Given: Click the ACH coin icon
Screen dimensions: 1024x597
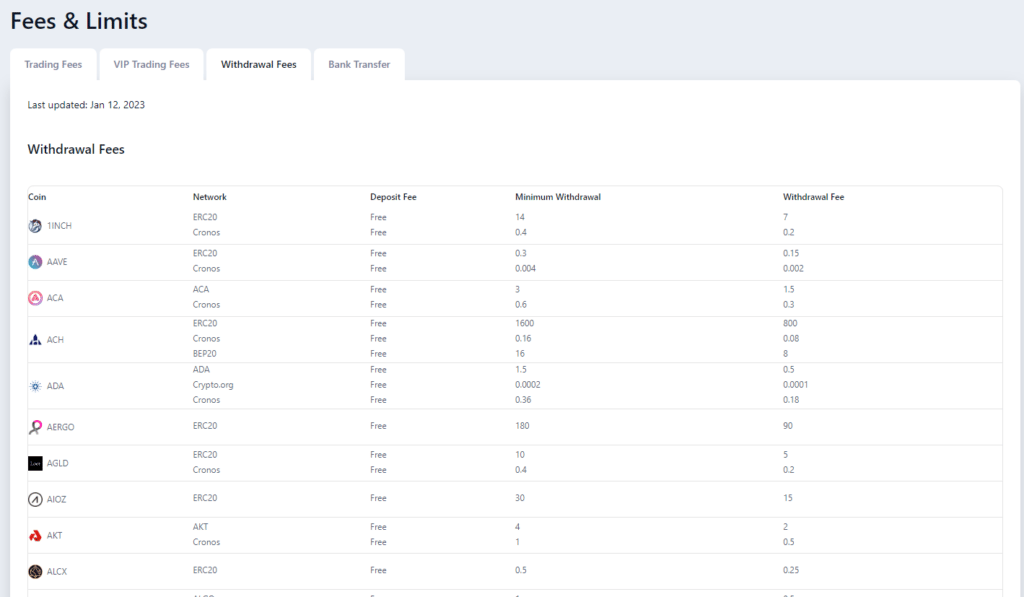Looking at the screenshot, I should click(x=35, y=340).
